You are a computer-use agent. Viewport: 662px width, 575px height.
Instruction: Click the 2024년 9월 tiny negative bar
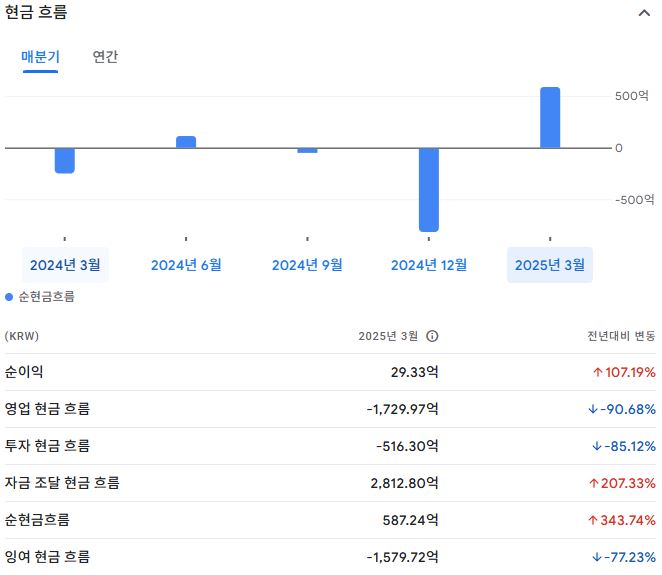(x=307, y=150)
